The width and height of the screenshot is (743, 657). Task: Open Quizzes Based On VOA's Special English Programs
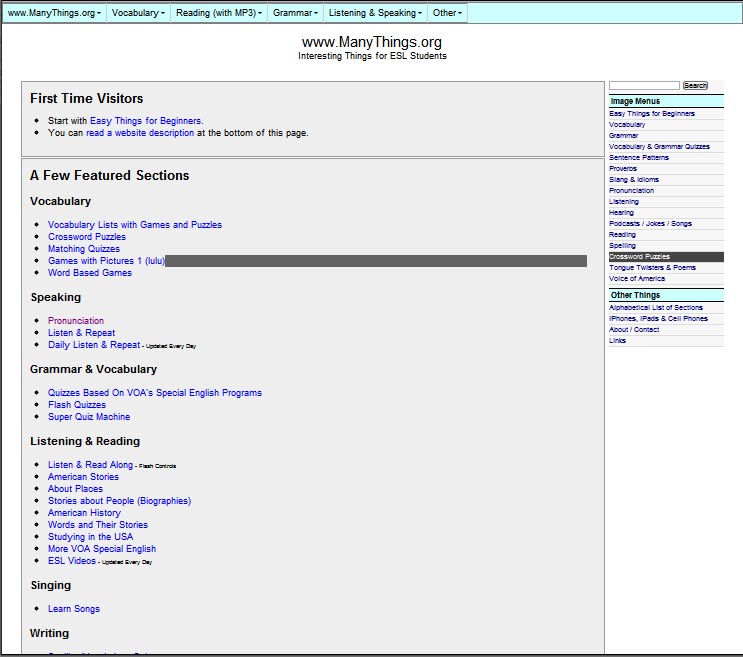click(154, 393)
